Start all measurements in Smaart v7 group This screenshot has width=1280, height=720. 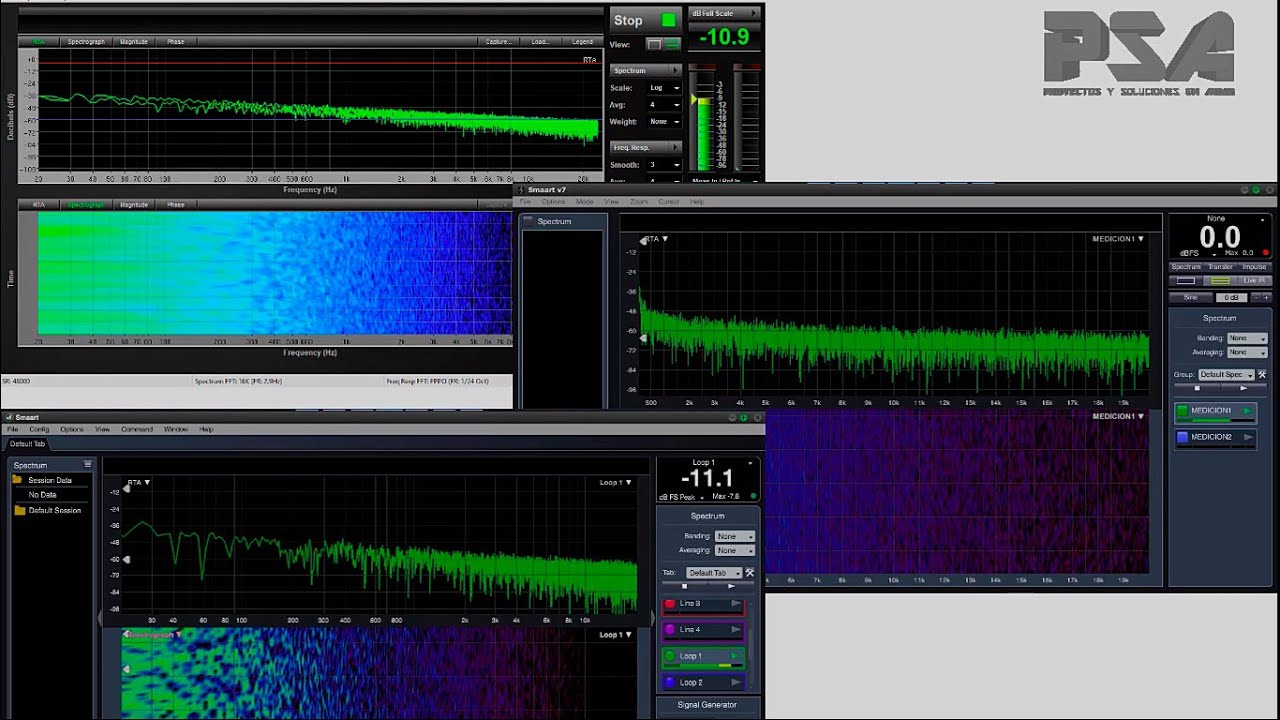point(1244,388)
